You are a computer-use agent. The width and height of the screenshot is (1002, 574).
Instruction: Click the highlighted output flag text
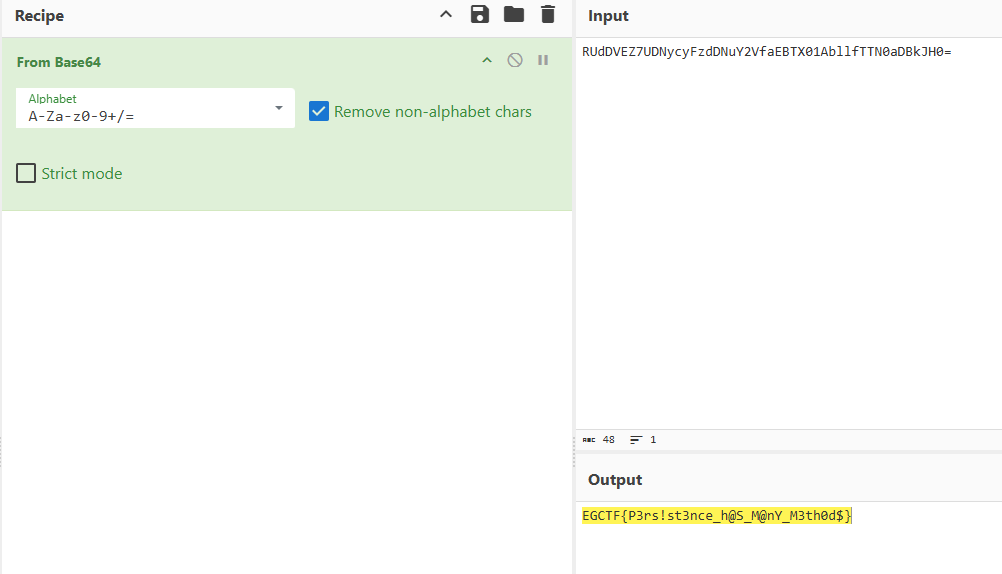(x=716, y=516)
